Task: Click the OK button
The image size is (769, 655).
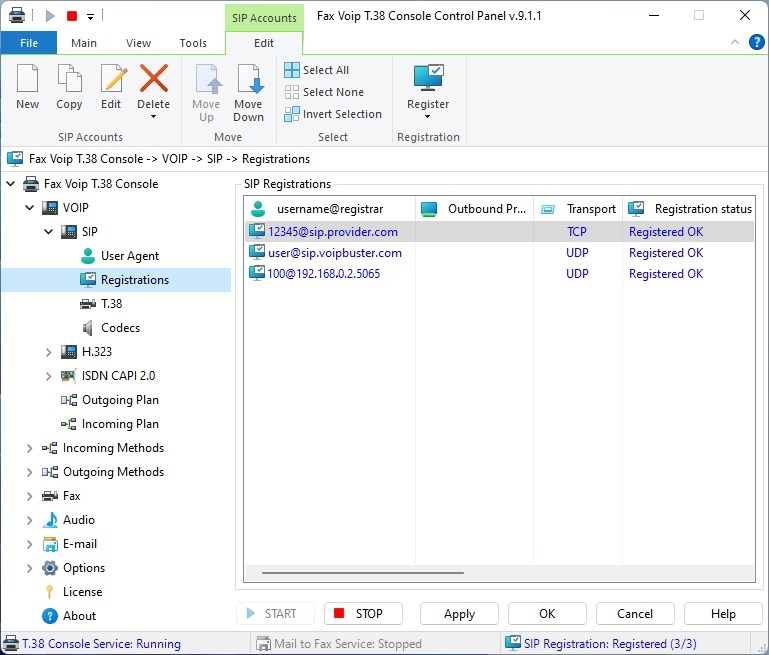Action: (547, 614)
